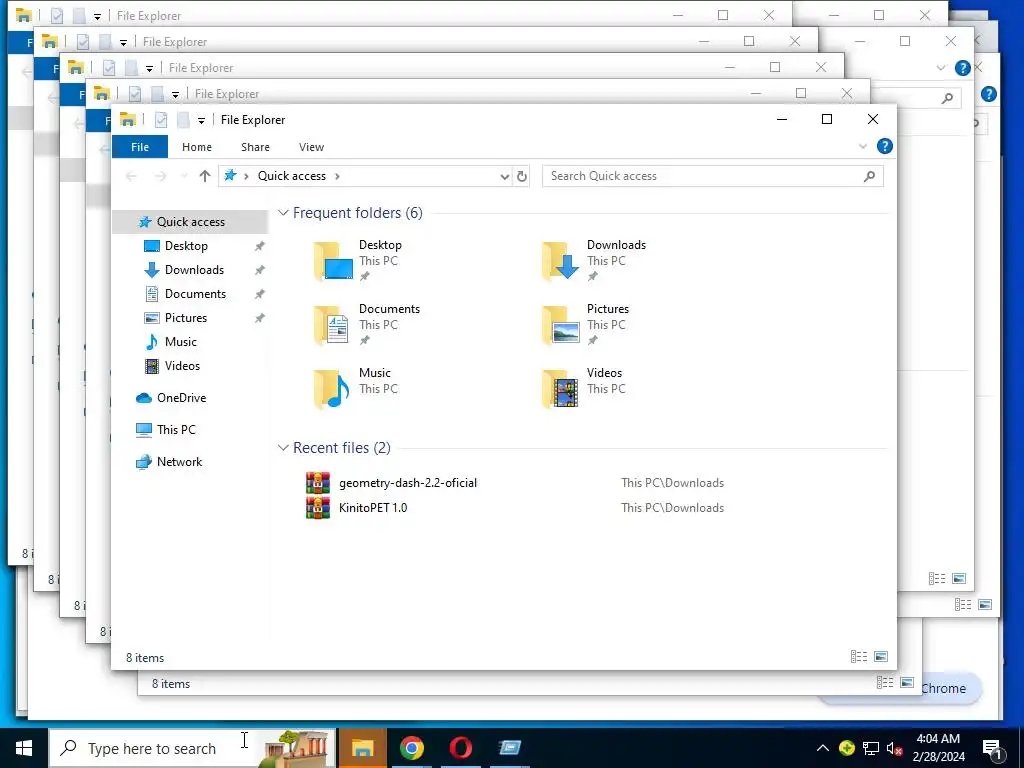Select the Music folder icon in Frequent folders

click(x=333, y=389)
